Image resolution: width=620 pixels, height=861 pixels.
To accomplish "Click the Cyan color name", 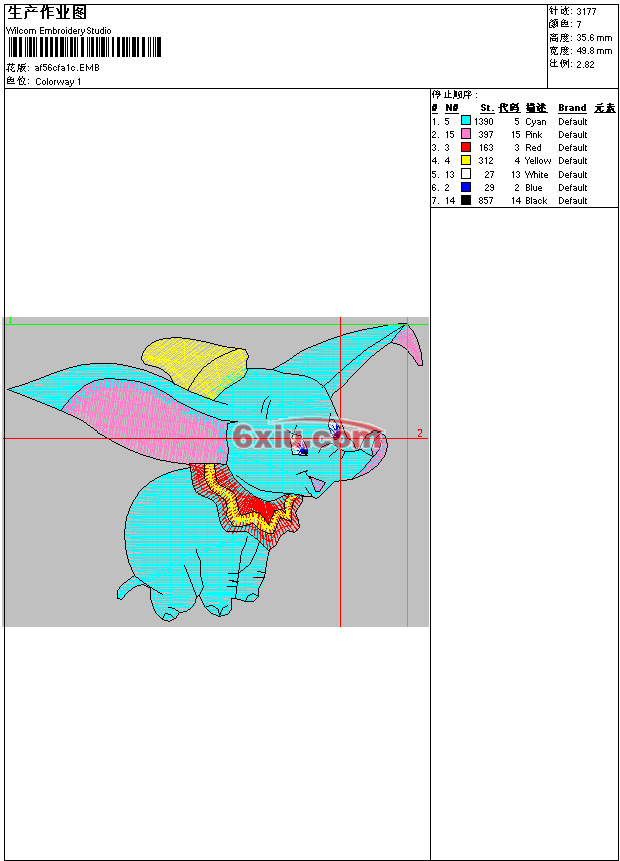I will 536,121.
